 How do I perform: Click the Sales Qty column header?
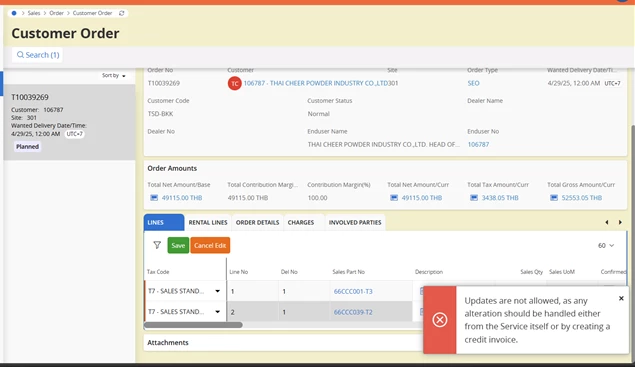(x=531, y=272)
